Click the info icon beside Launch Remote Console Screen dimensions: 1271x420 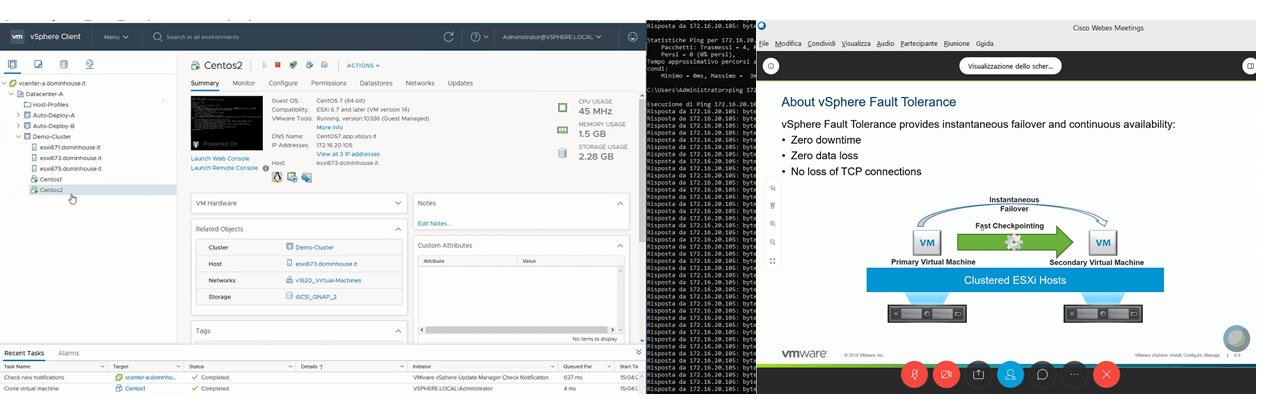265,168
